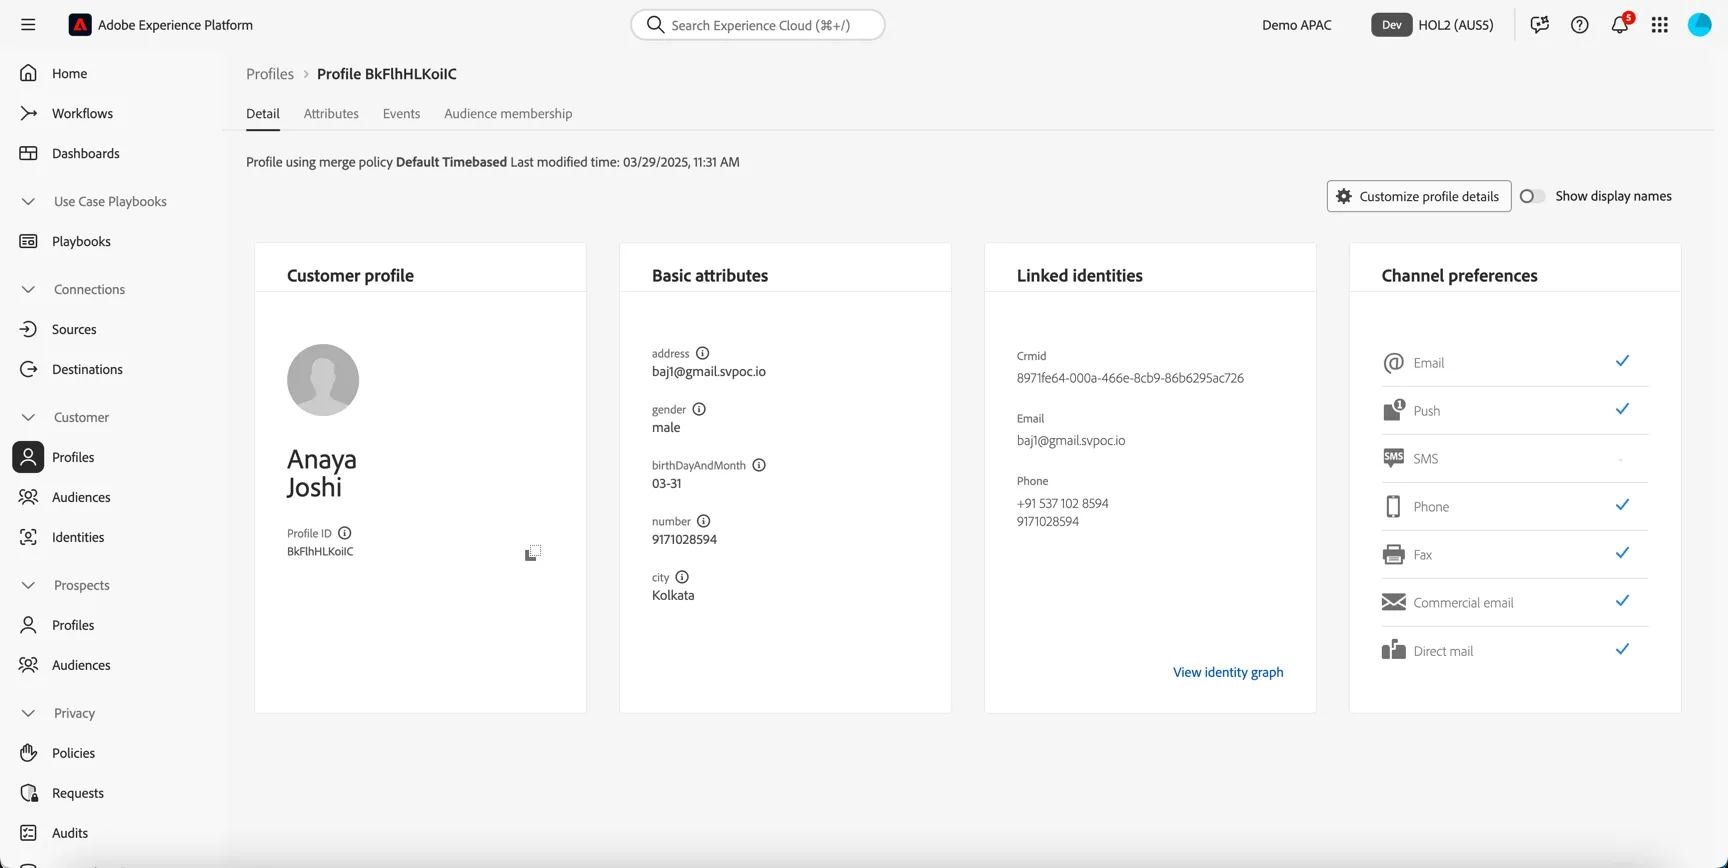Image resolution: width=1728 pixels, height=868 pixels.
Task: Show info for birthDayAndMonth attribute
Action: (x=759, y=465)
